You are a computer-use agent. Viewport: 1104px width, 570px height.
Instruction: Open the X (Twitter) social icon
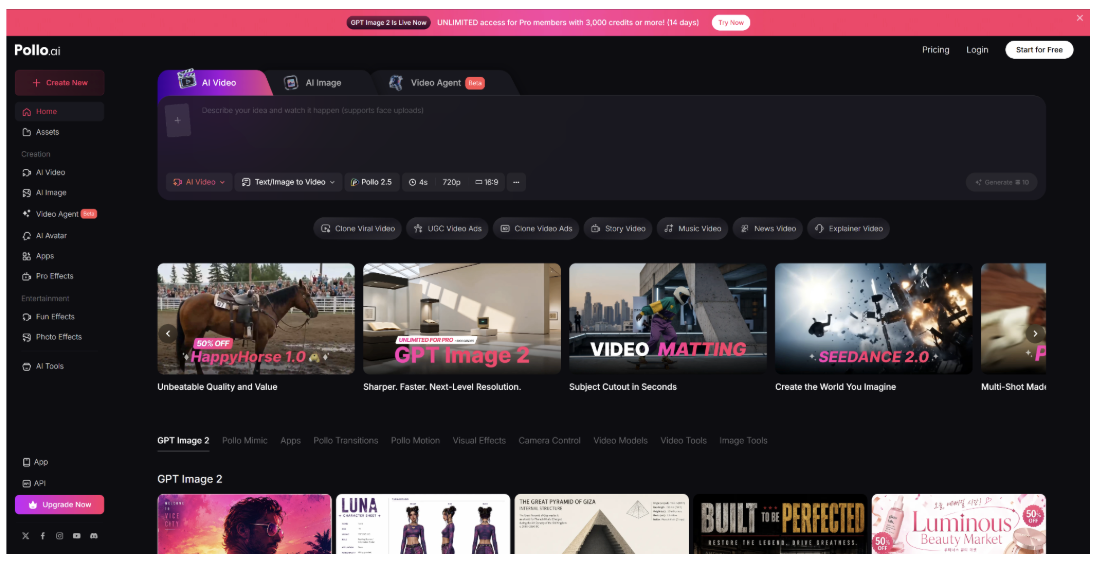25,536
